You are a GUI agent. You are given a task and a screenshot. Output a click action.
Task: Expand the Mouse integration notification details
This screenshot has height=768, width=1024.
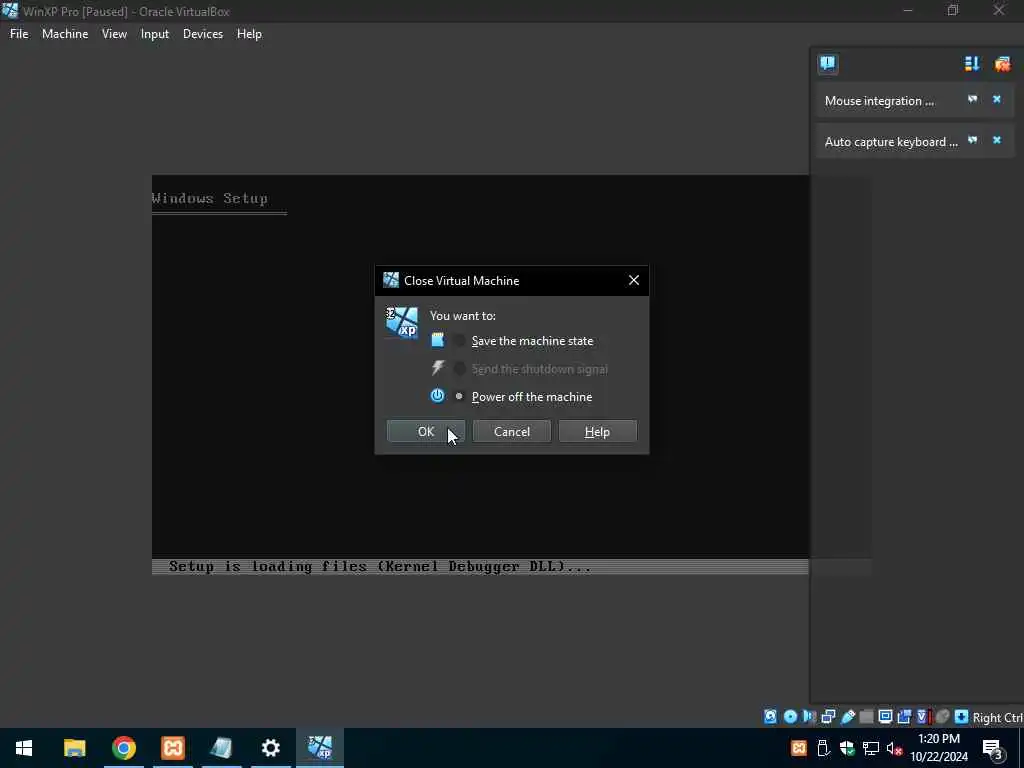point(972,99)
